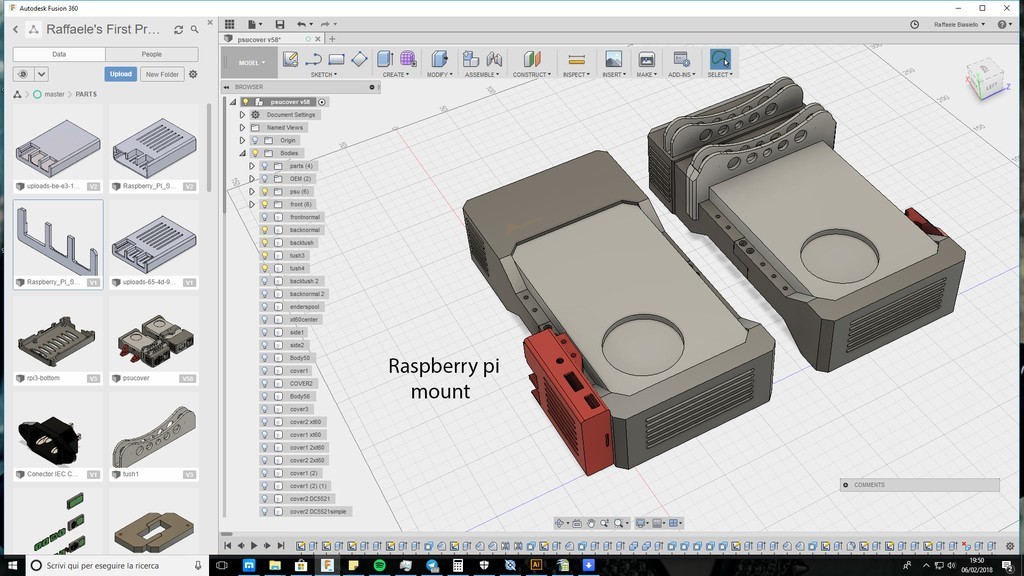Toggle visibility of tush3 body
This screenshot has width=1024, height=576.
click(x=264, y=255)
